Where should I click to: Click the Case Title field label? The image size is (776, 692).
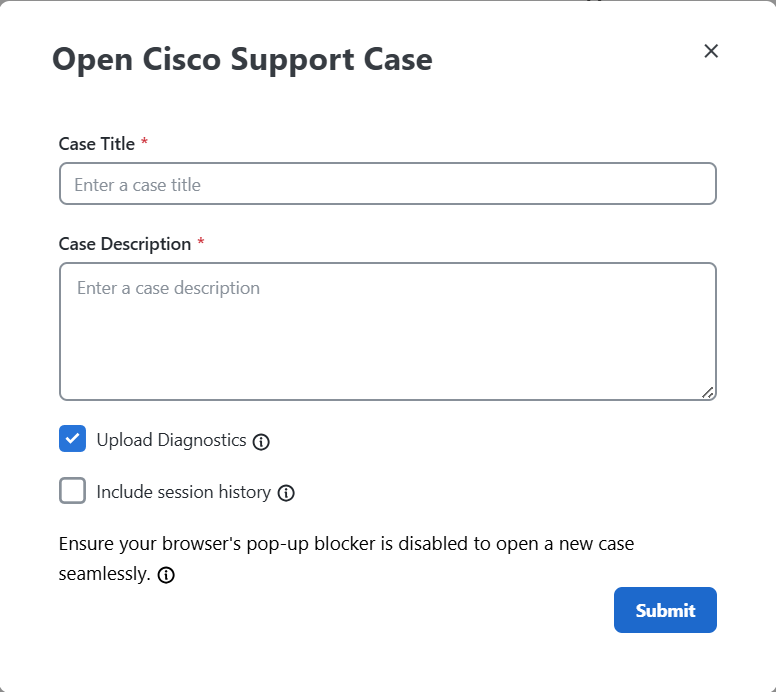[x=97, y=144]
